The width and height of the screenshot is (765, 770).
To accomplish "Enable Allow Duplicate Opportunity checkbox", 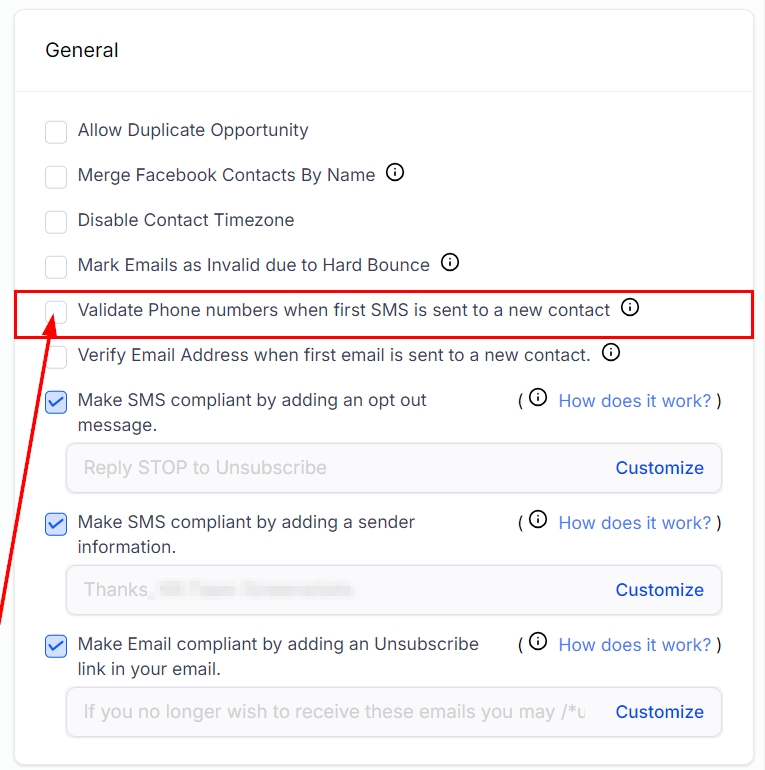I will pos(57,132).
